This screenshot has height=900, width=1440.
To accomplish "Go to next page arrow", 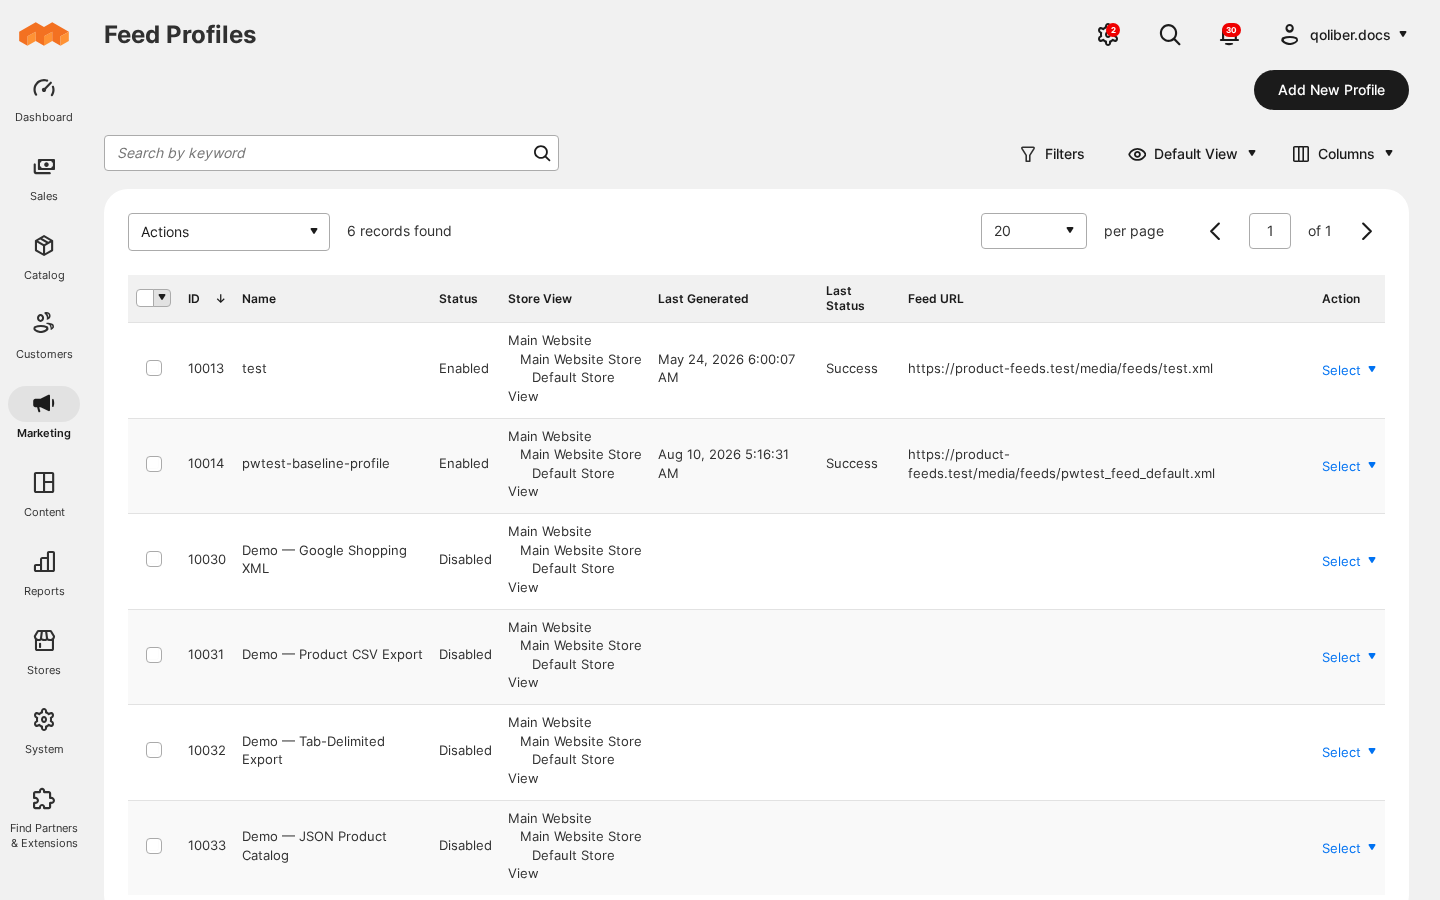I will pos(1367,231).
